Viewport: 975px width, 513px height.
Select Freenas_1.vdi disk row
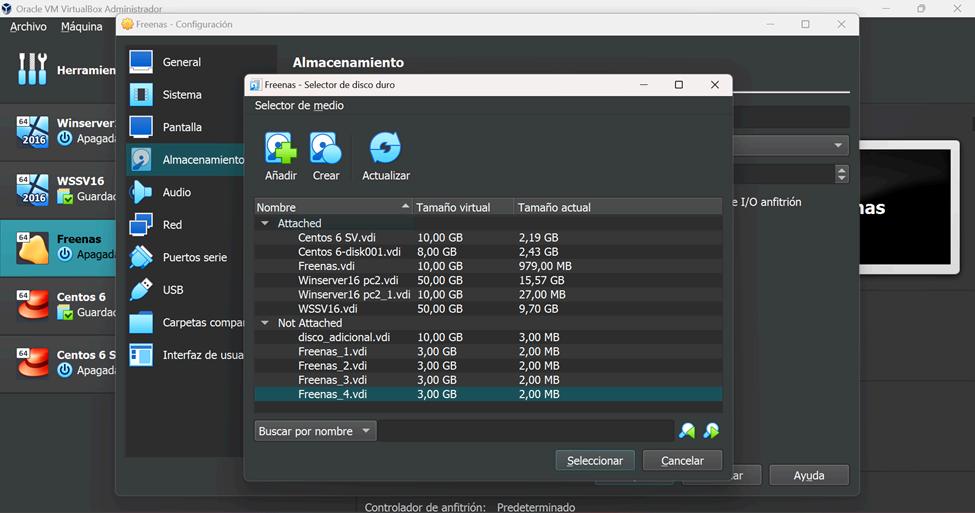tap(488, 351)
